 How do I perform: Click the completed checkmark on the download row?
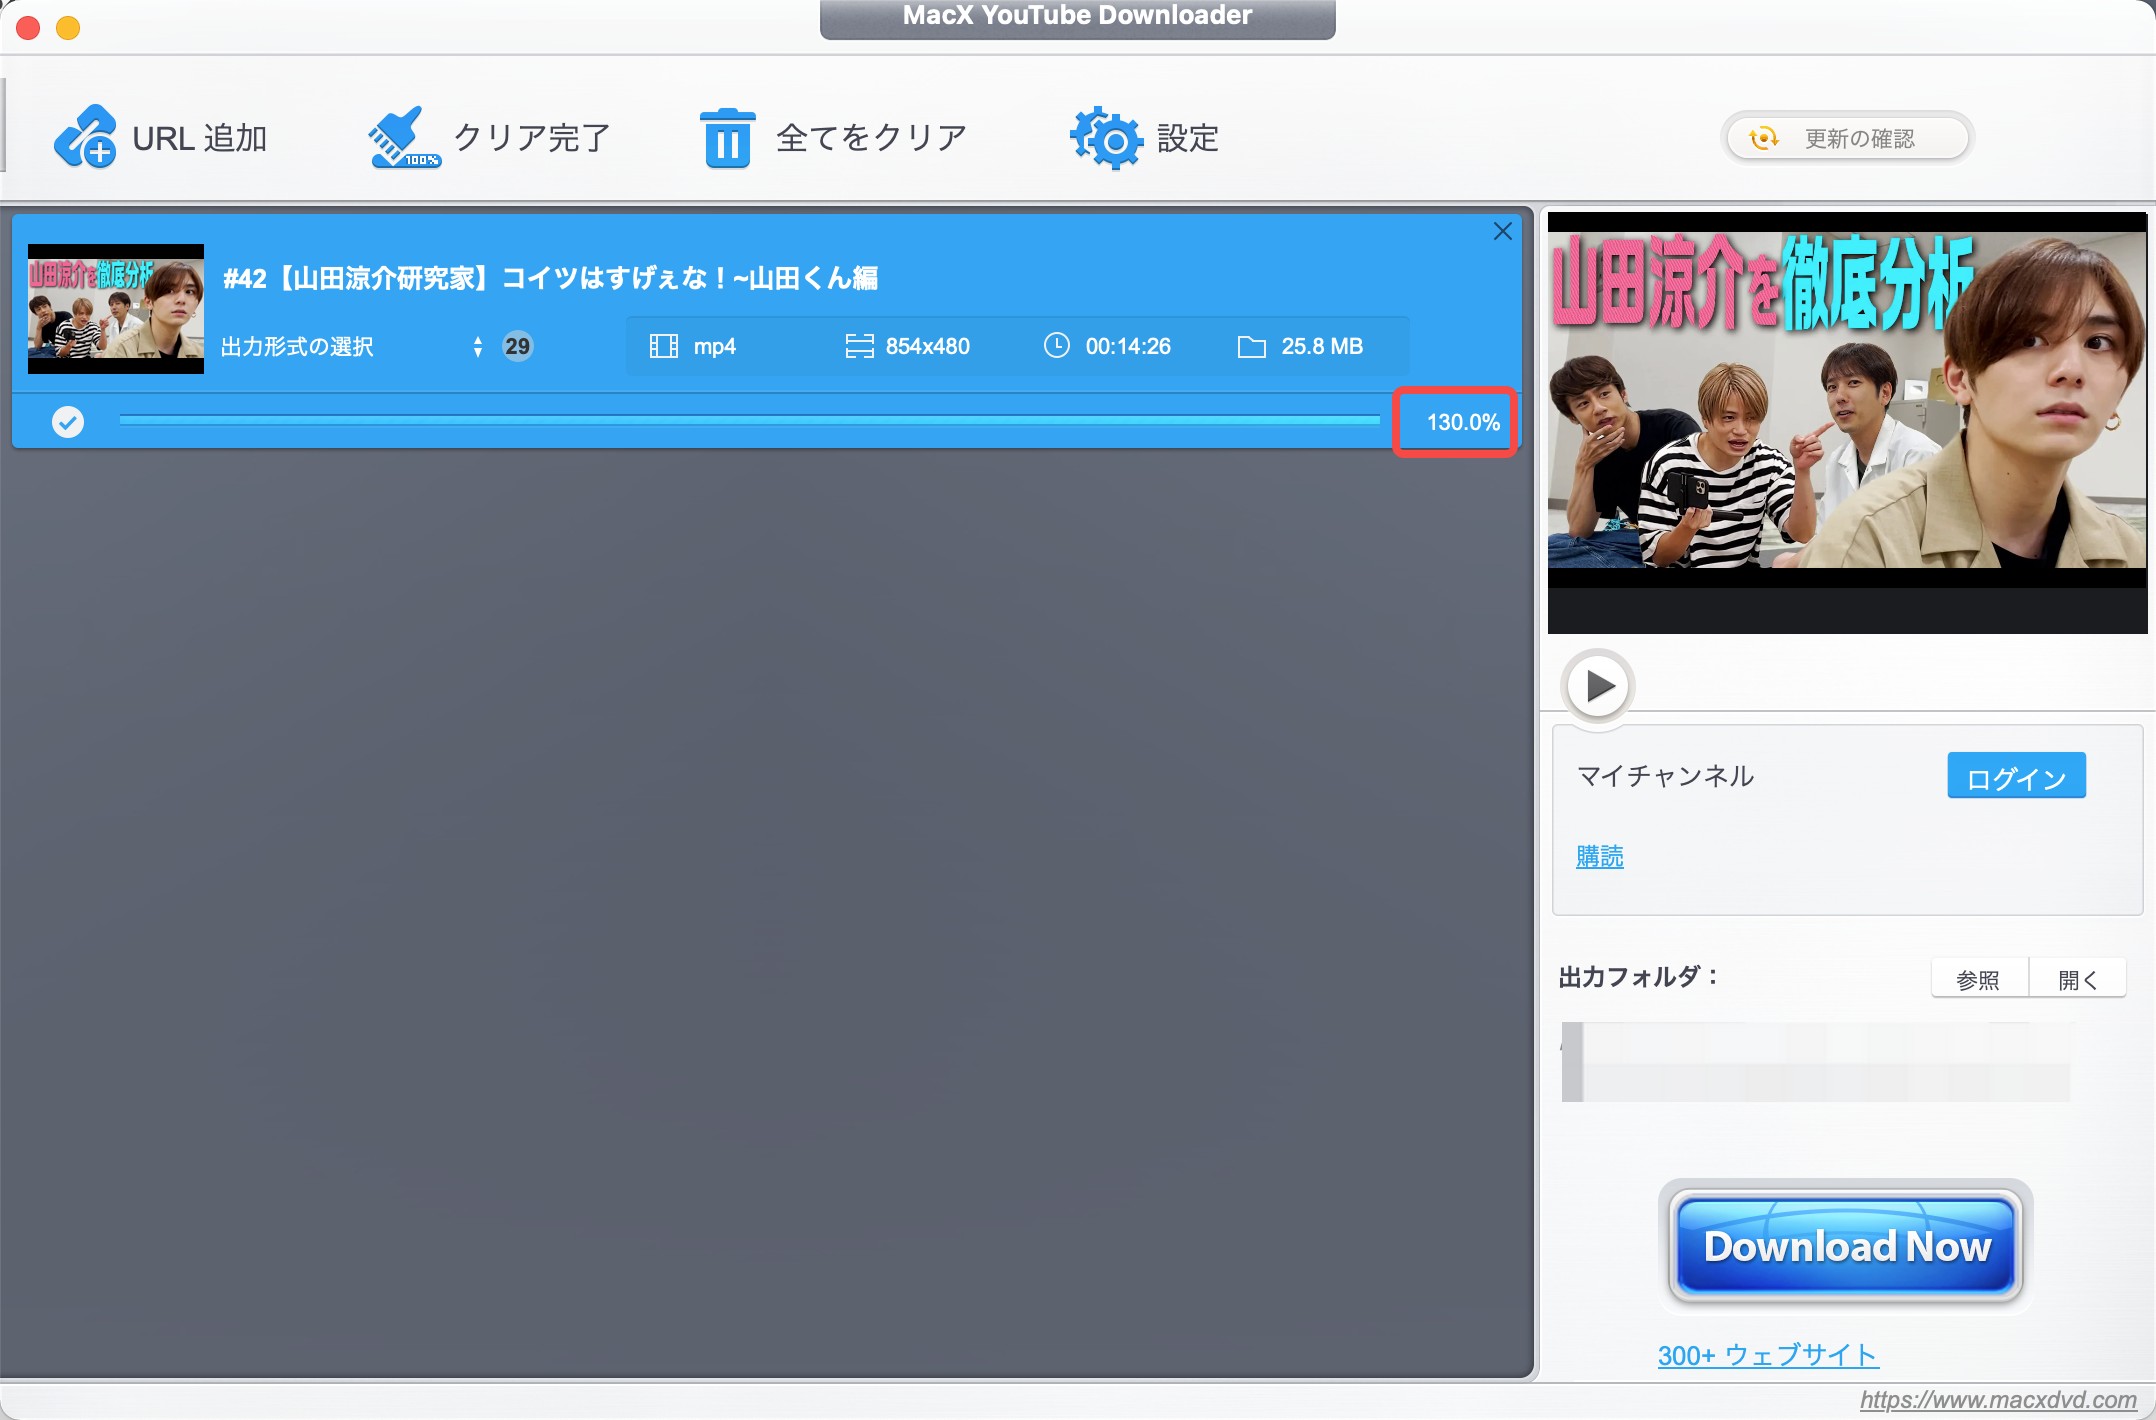(x=68, y=422)
